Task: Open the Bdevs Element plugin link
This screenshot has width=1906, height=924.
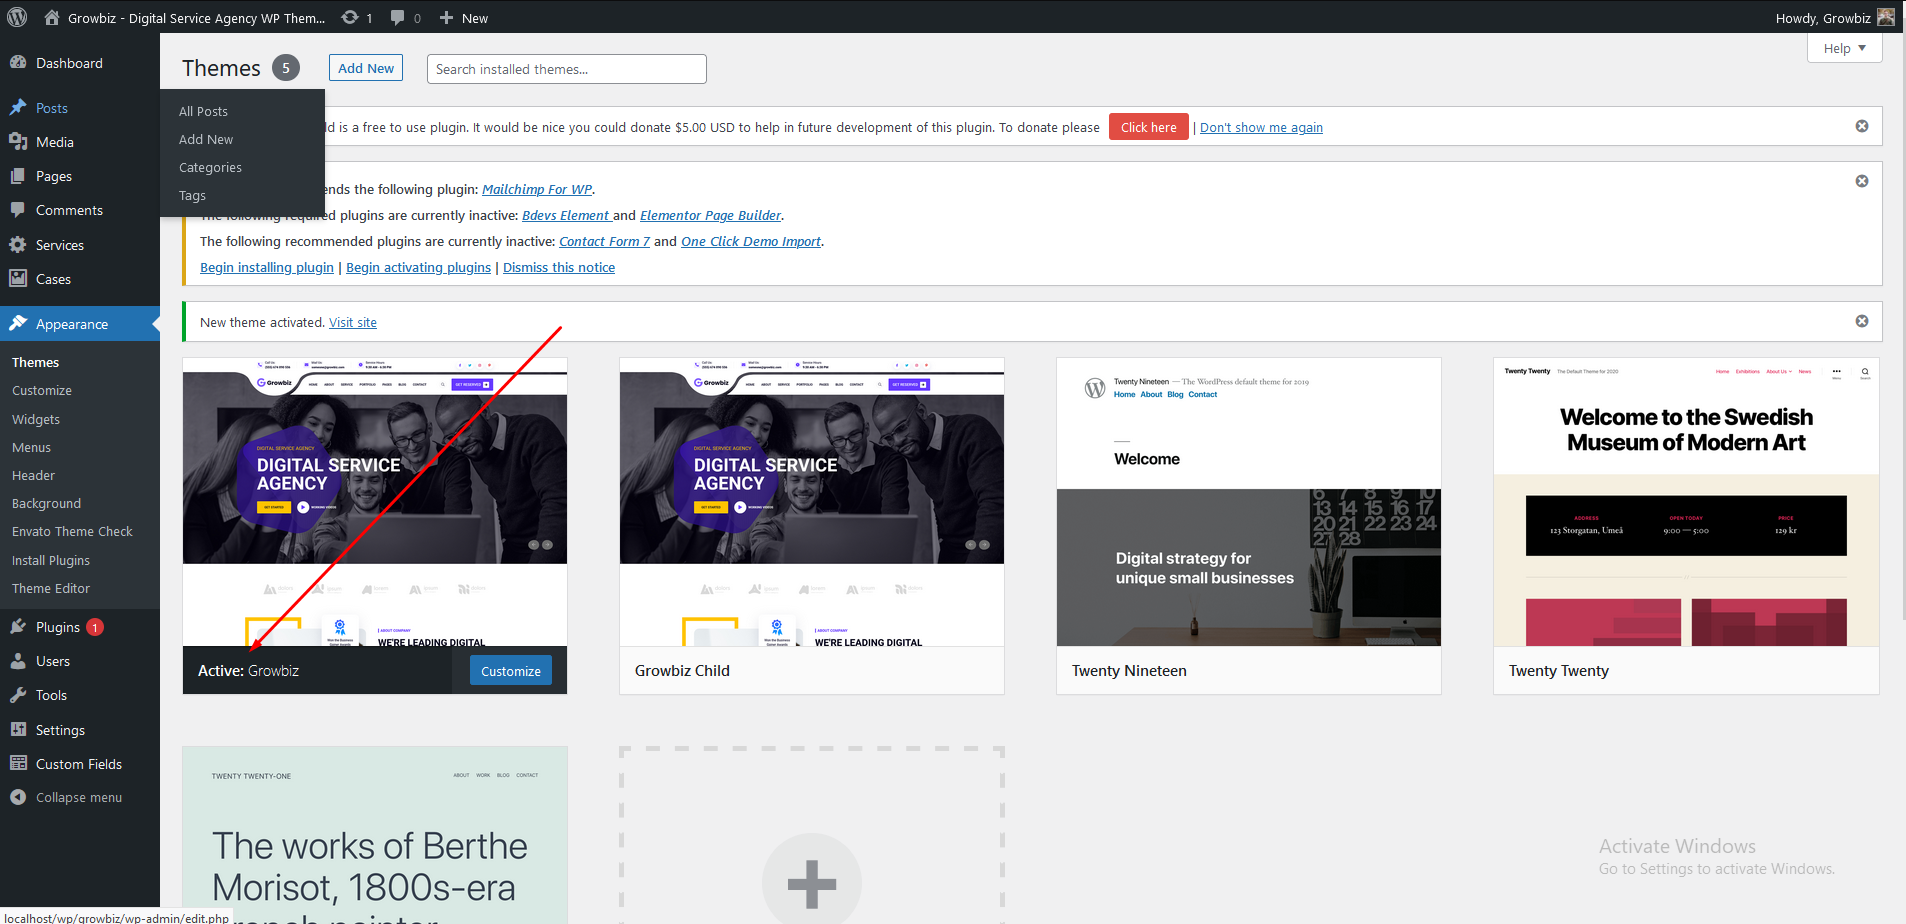Action: pos(566,215)
